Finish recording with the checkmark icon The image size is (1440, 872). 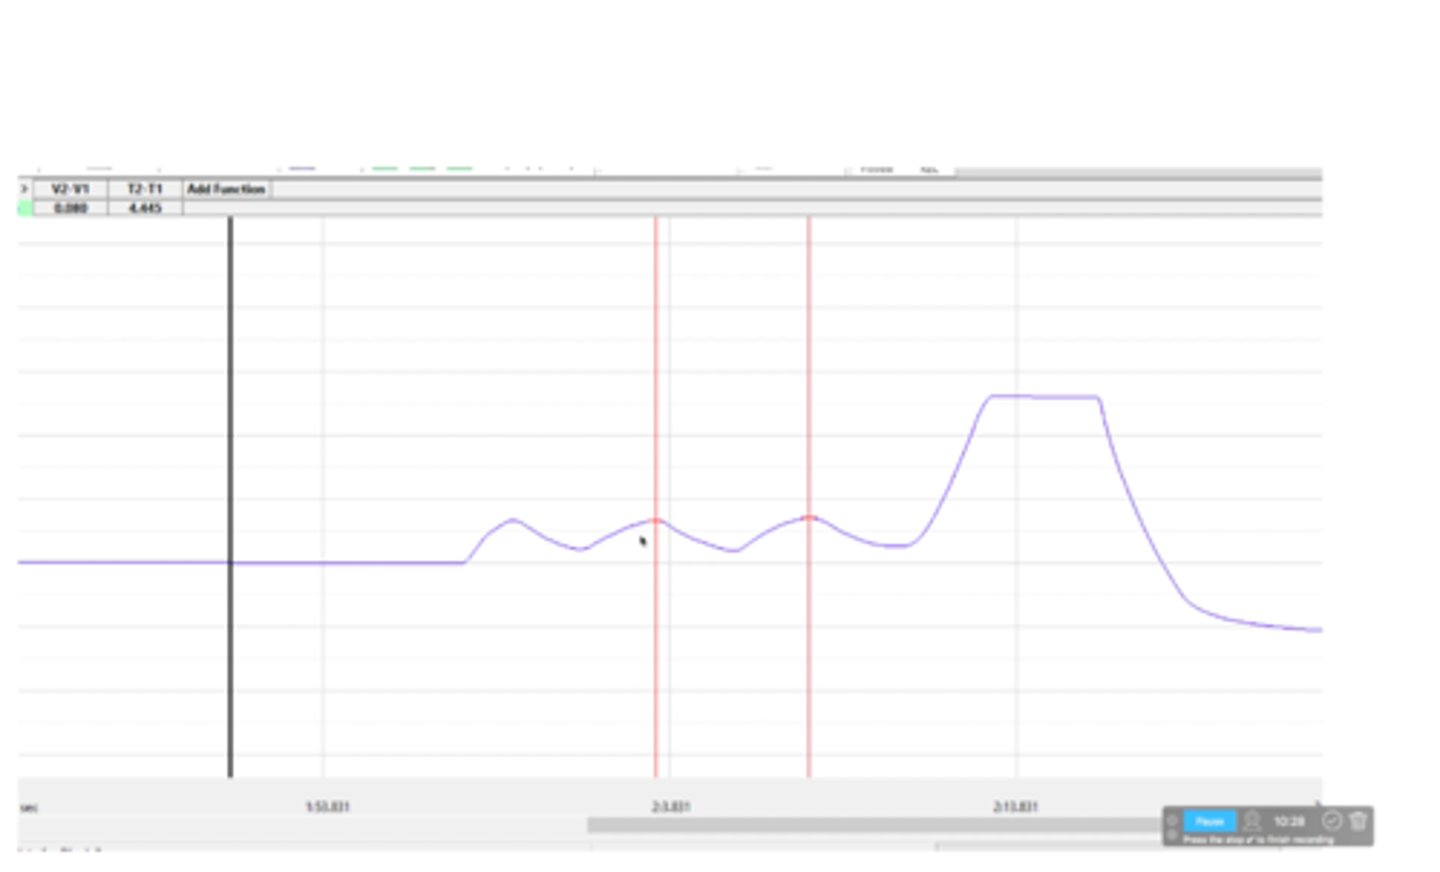pos(1331,821)
